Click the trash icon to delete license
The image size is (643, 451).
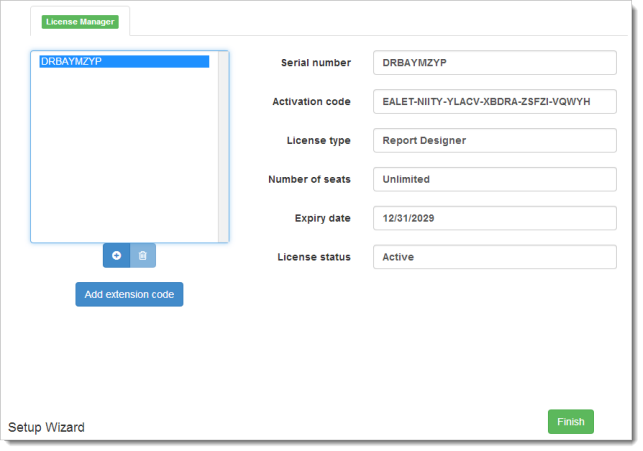coord(142,256)
